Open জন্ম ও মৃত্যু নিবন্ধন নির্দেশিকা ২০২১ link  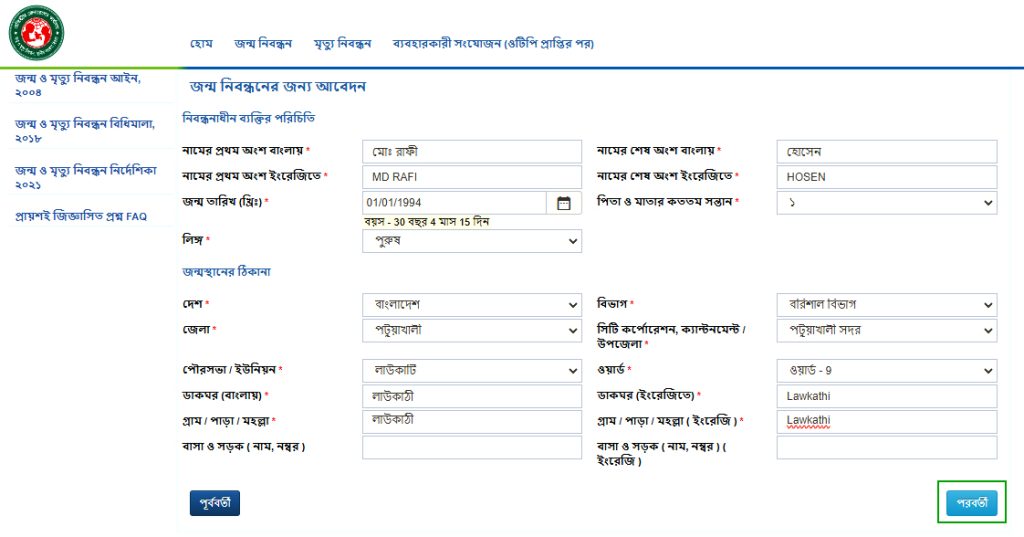tap(86, 177)
